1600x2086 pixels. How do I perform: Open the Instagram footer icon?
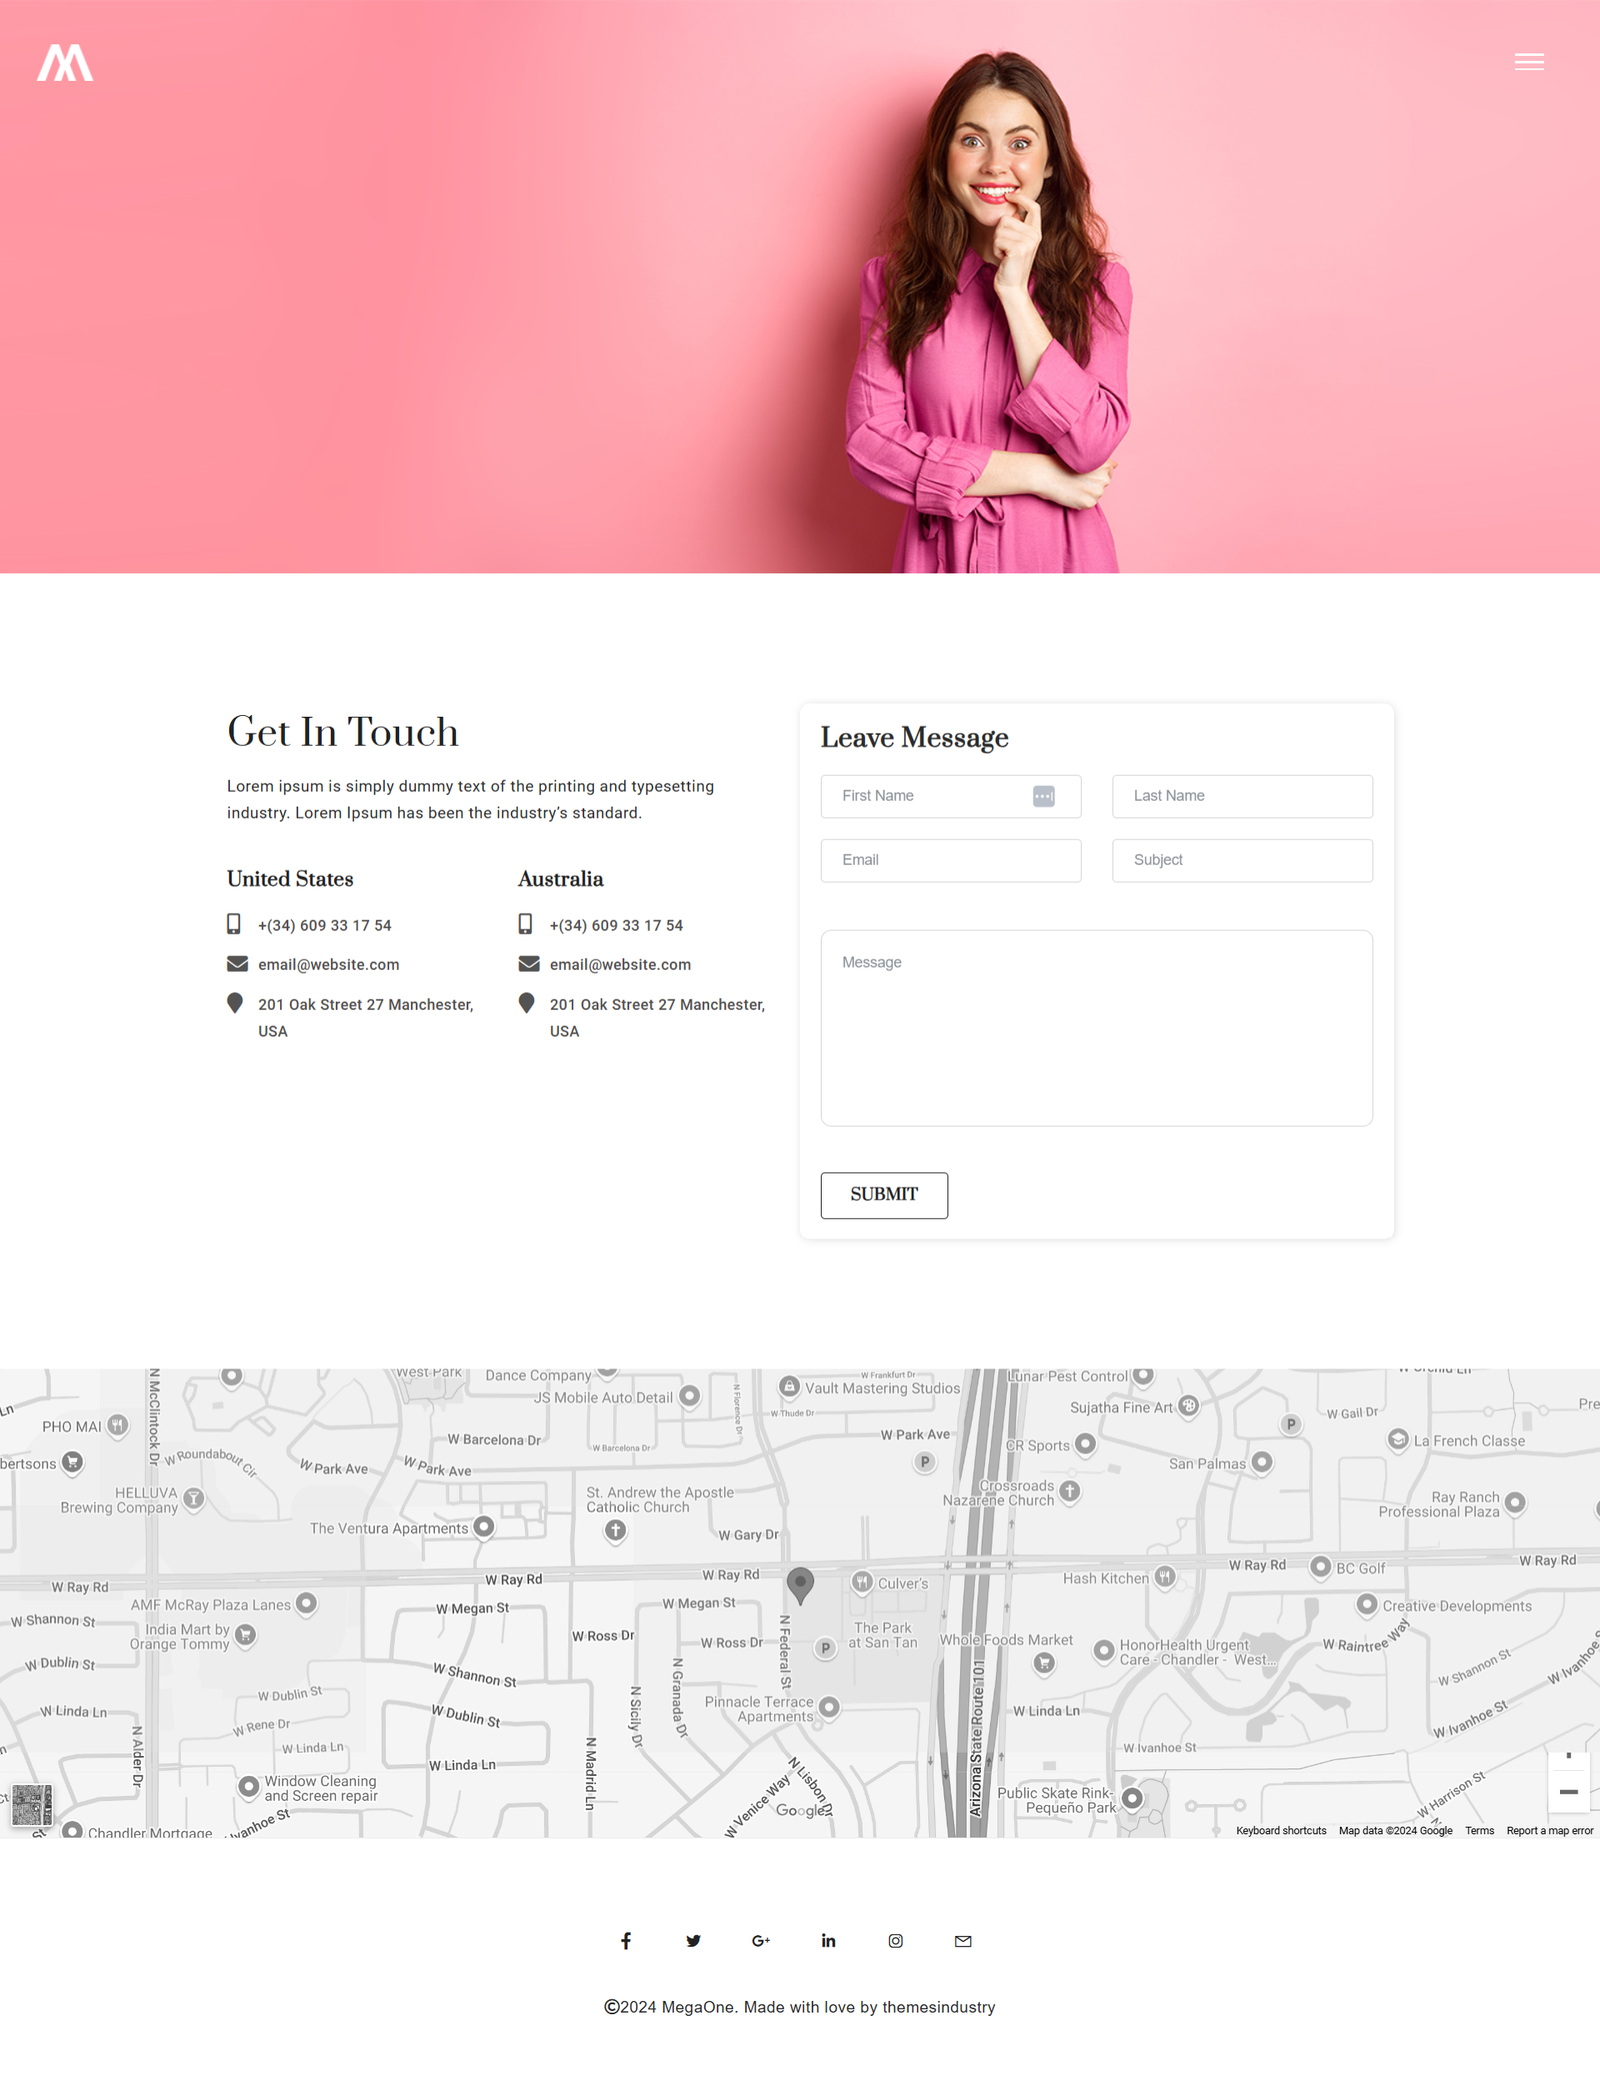coord(896,1941)
